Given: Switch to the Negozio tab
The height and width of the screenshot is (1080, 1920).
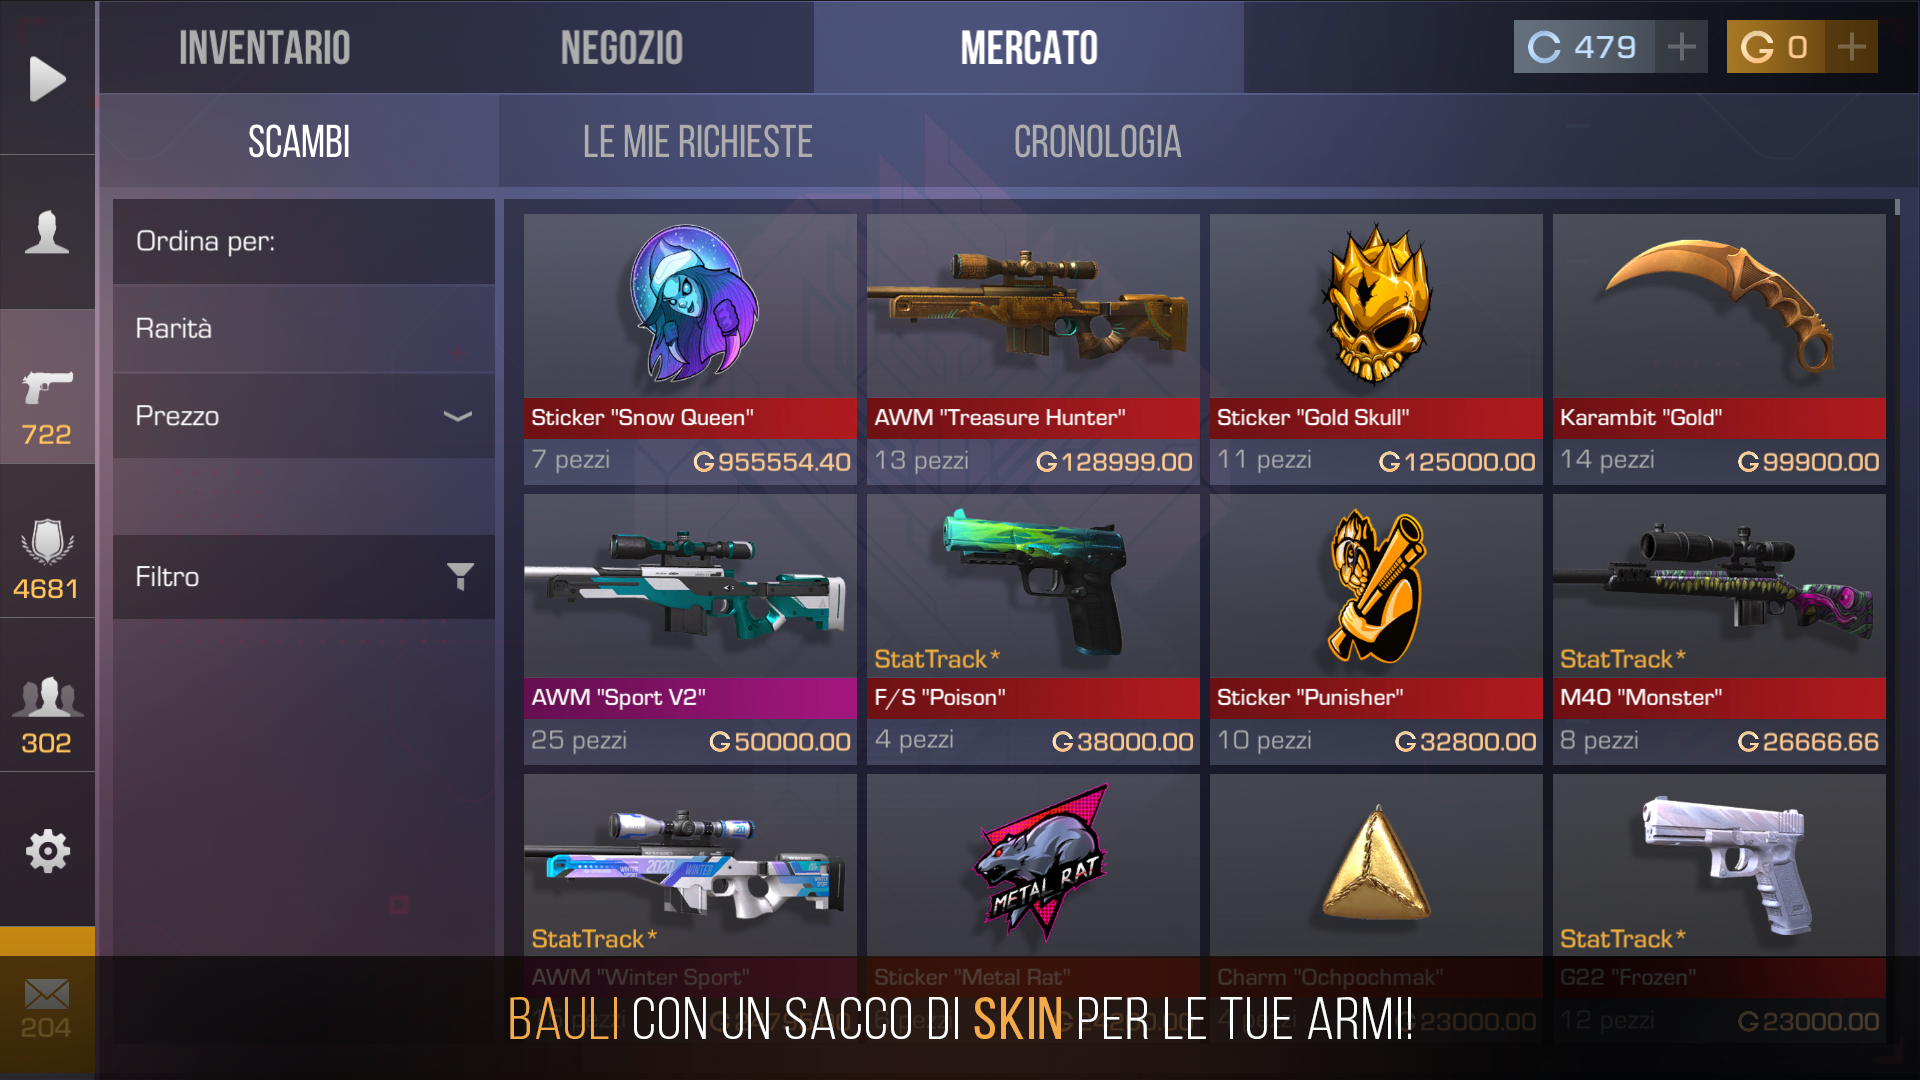Looking at the screenshot, I should 622,47.
